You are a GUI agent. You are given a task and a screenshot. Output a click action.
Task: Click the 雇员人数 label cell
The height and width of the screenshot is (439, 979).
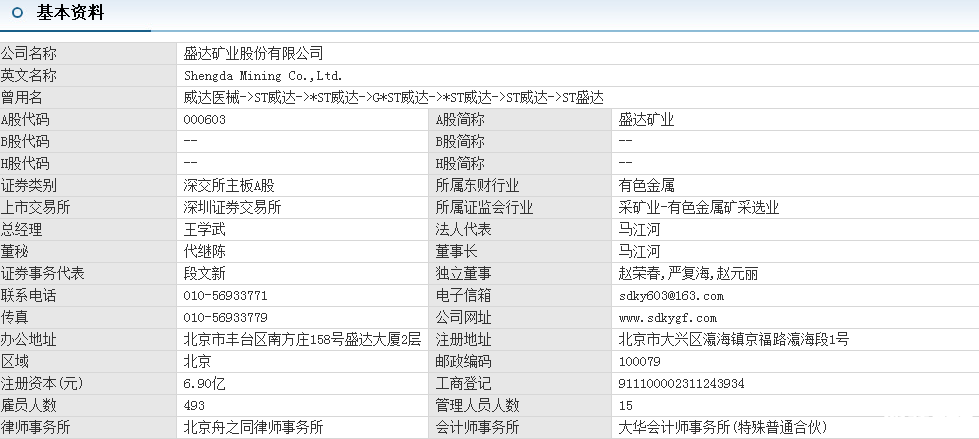pos(89,405)
